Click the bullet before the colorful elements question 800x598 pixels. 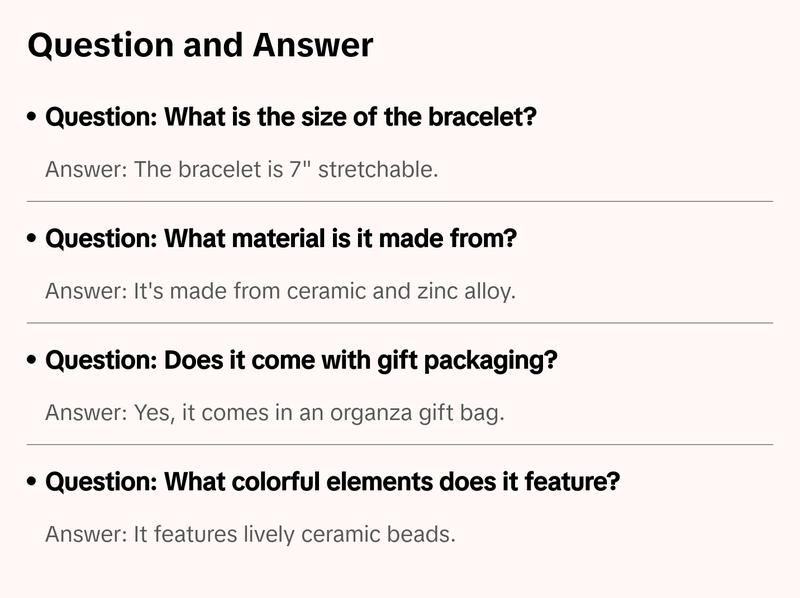click(x=33, y=482)
